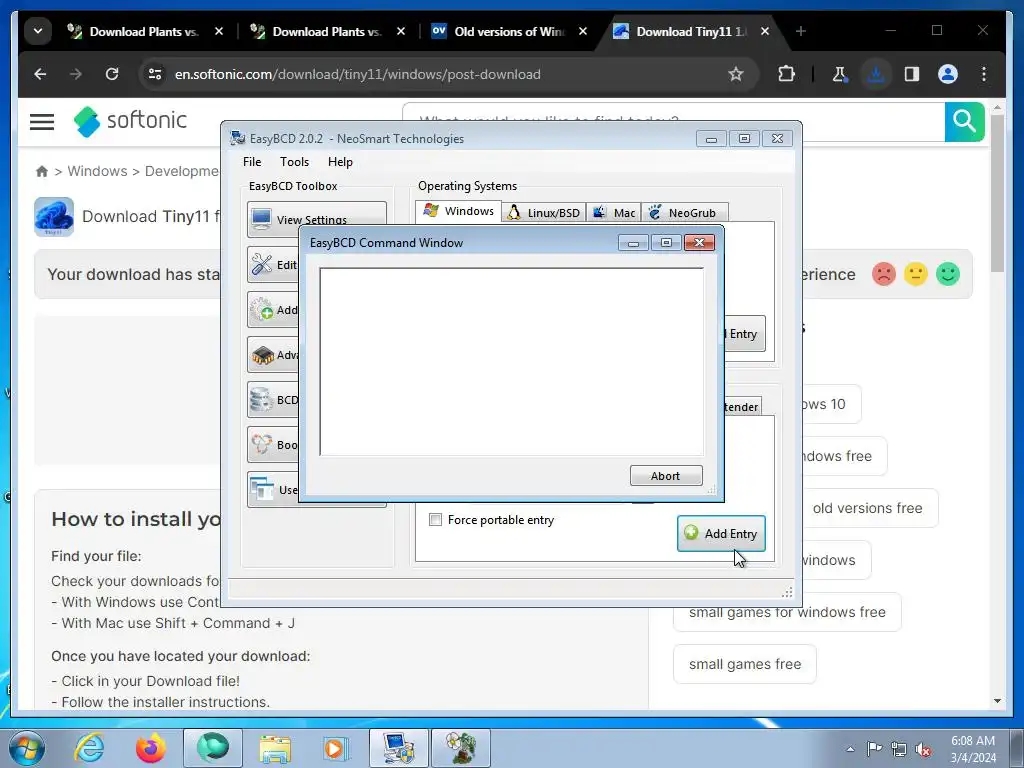Click the Edit boot menu wrench icon
Viewport: 1024px width, 768px height.
pyautogui.click(x=262, y=264)
